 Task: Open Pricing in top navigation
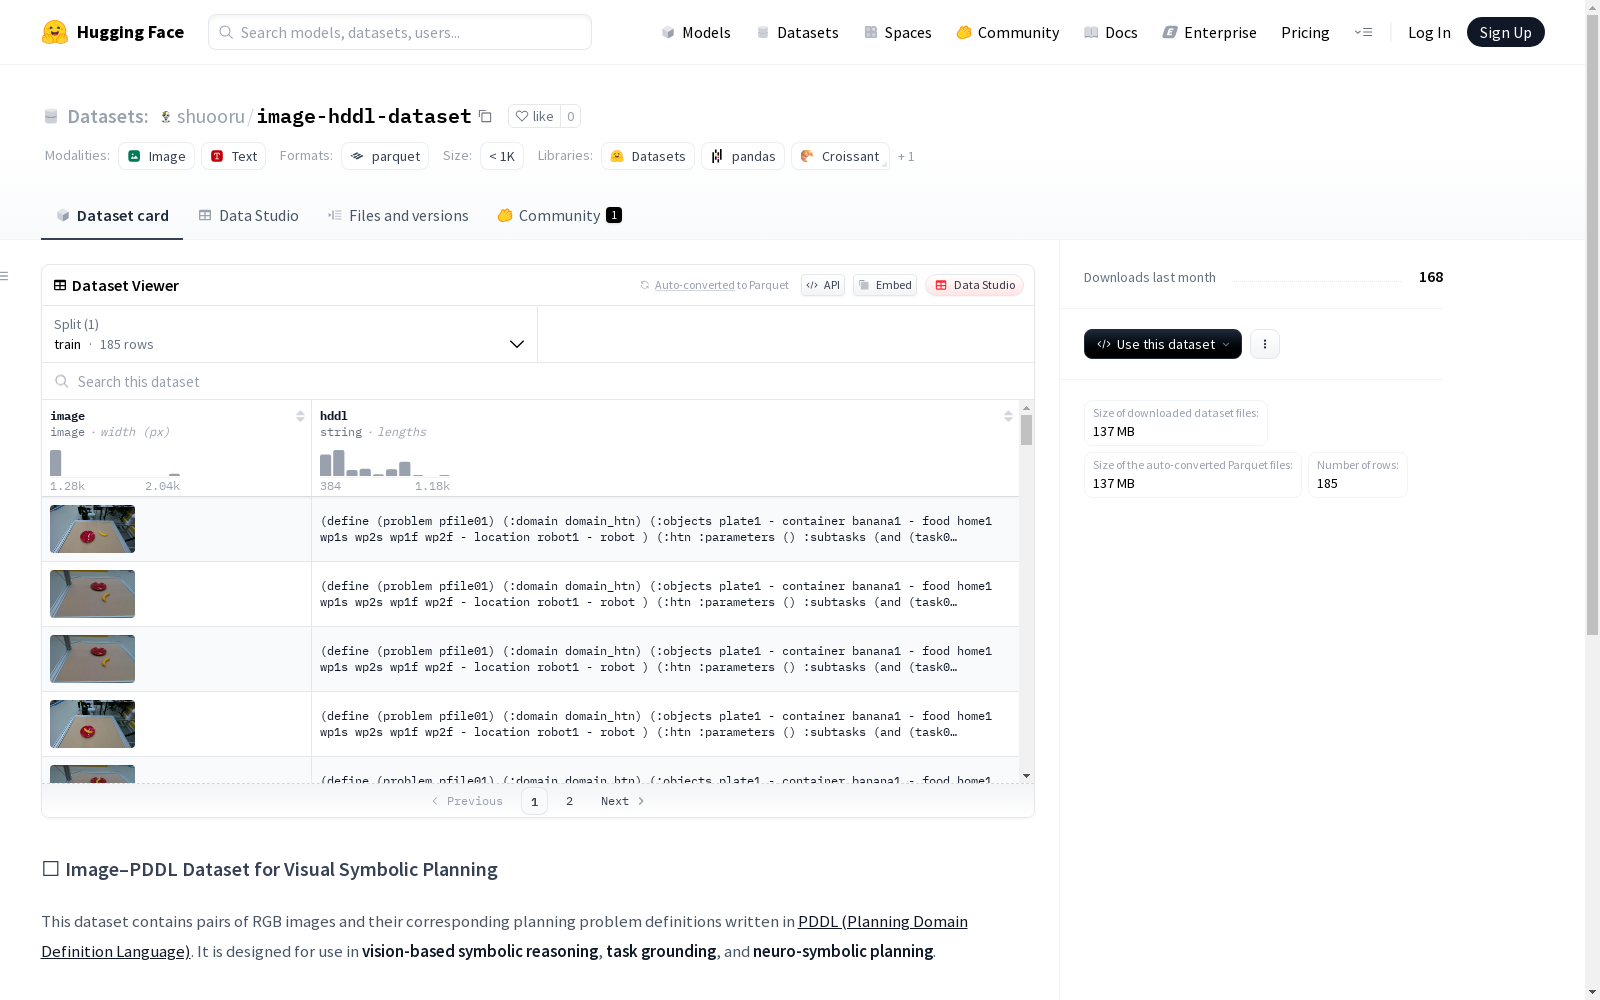pyautogui.click(x=1305, y=32)
